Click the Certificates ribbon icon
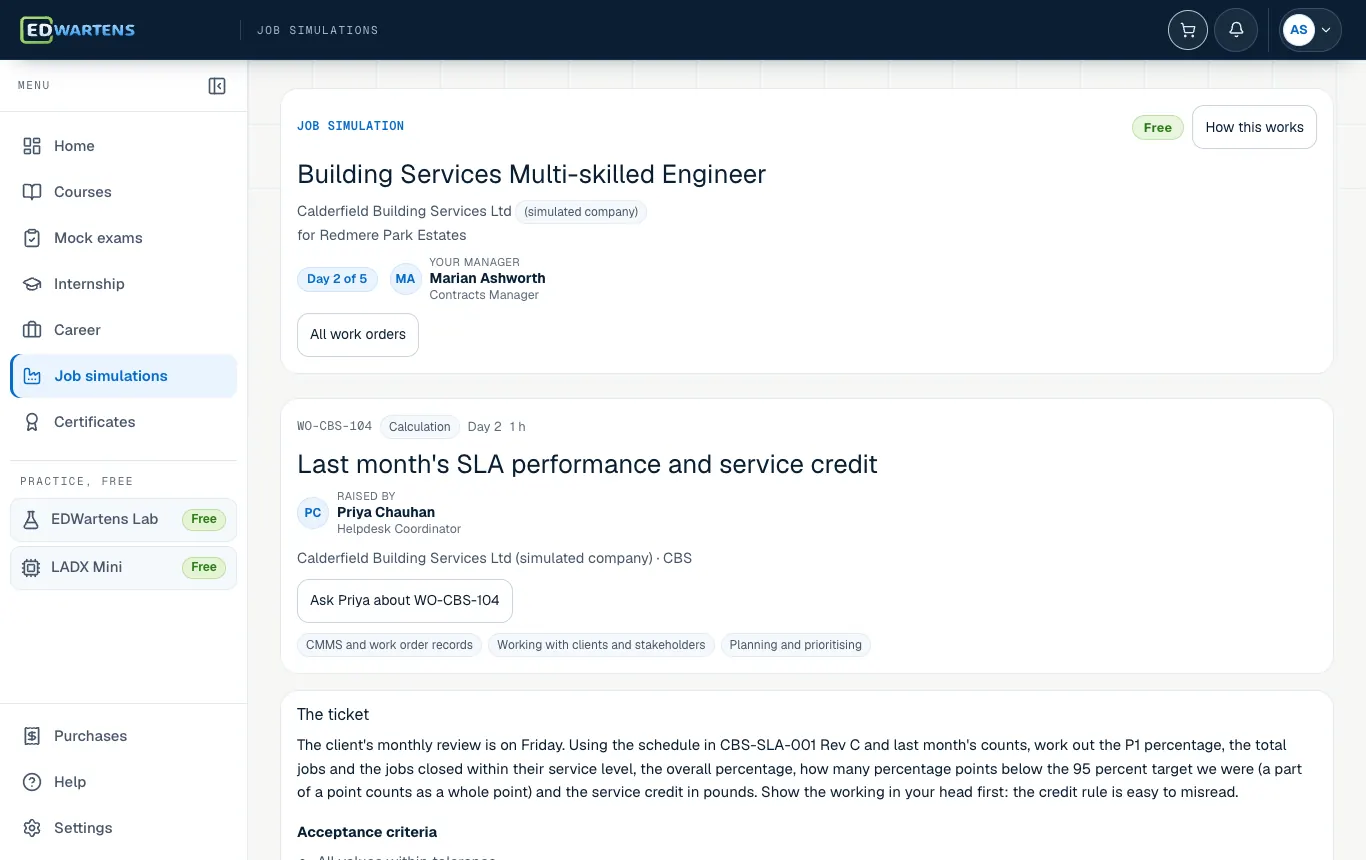 tap(32, 422)
